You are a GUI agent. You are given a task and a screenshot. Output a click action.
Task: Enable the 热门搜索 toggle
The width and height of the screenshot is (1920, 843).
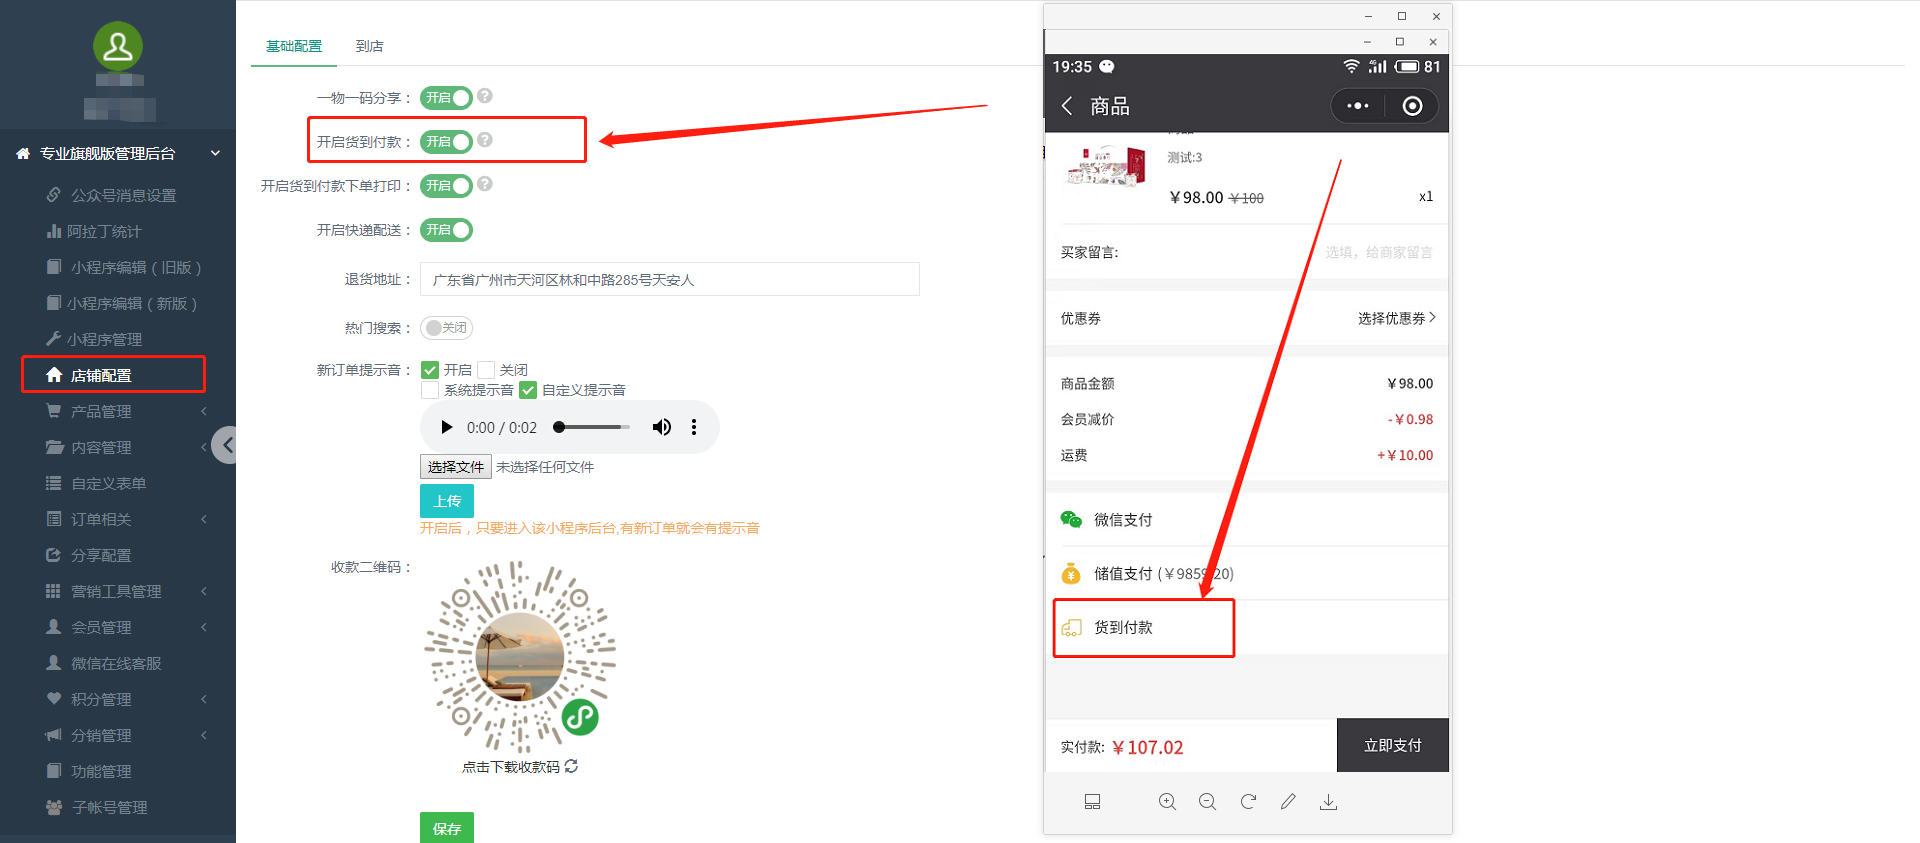coord(446,328)
